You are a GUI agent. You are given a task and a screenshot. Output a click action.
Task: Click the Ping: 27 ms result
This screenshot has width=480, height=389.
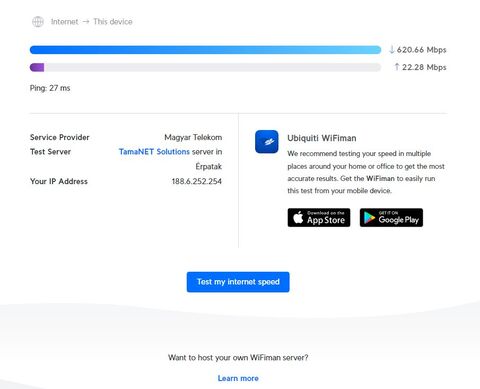(x=50, y=88)
